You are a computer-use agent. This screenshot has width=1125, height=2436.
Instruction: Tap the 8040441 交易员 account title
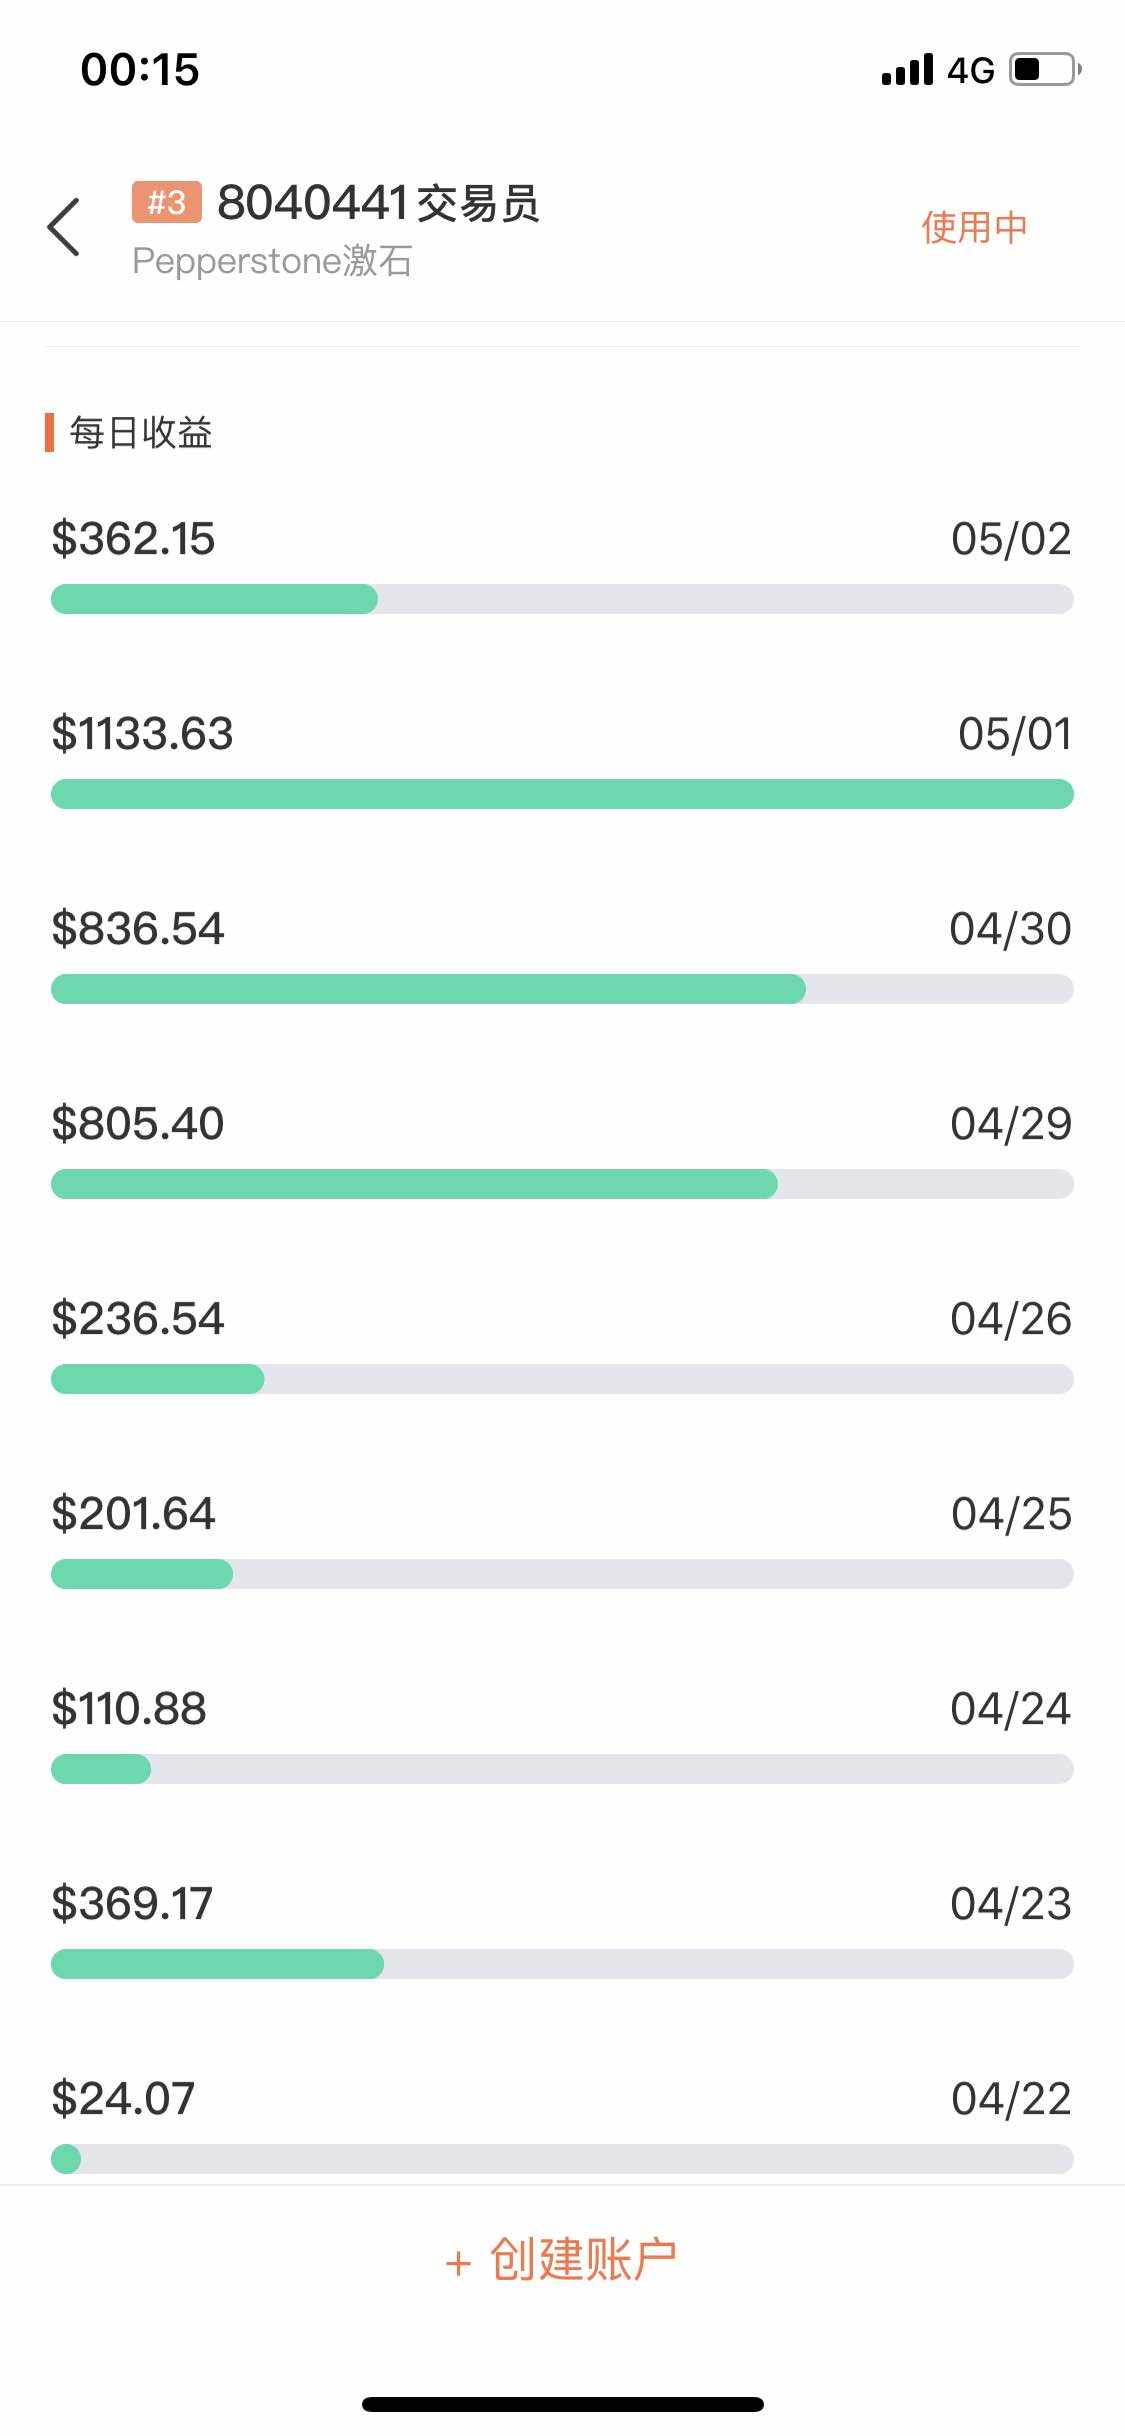(x=378, y=203)
